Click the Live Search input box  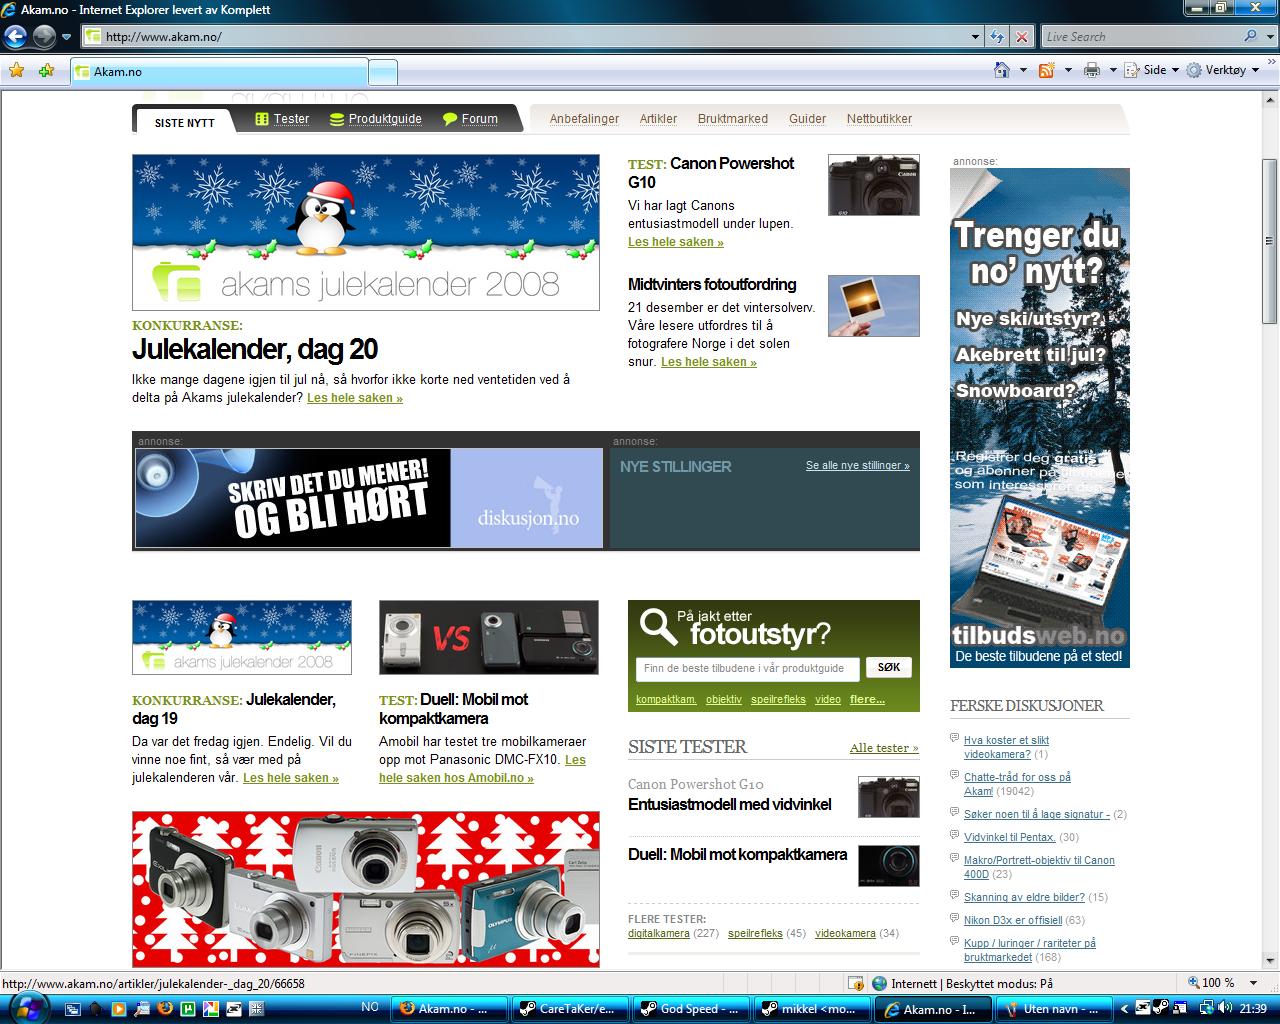pyautogui.click(x=1140, y=37)
